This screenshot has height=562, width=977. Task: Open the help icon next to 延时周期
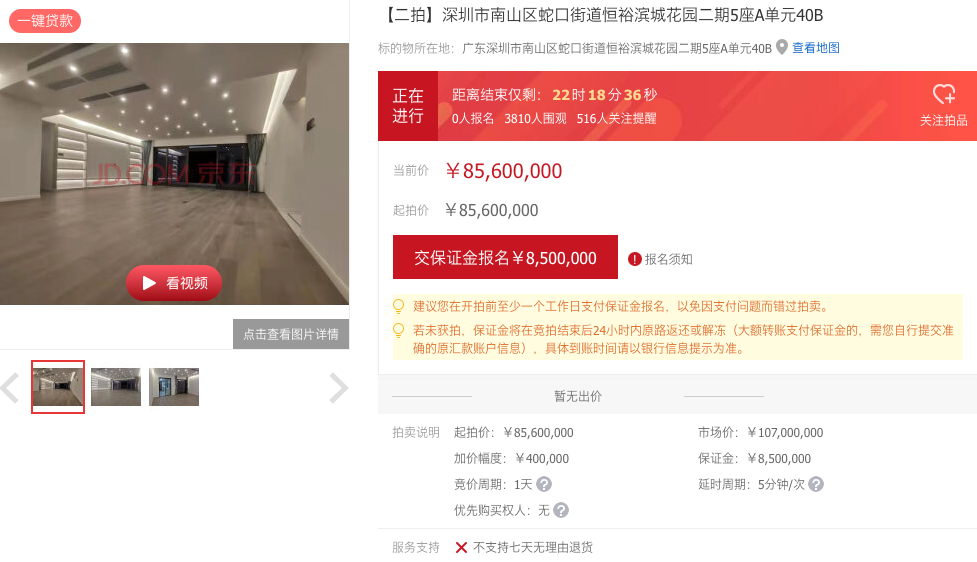coord(816,484)
